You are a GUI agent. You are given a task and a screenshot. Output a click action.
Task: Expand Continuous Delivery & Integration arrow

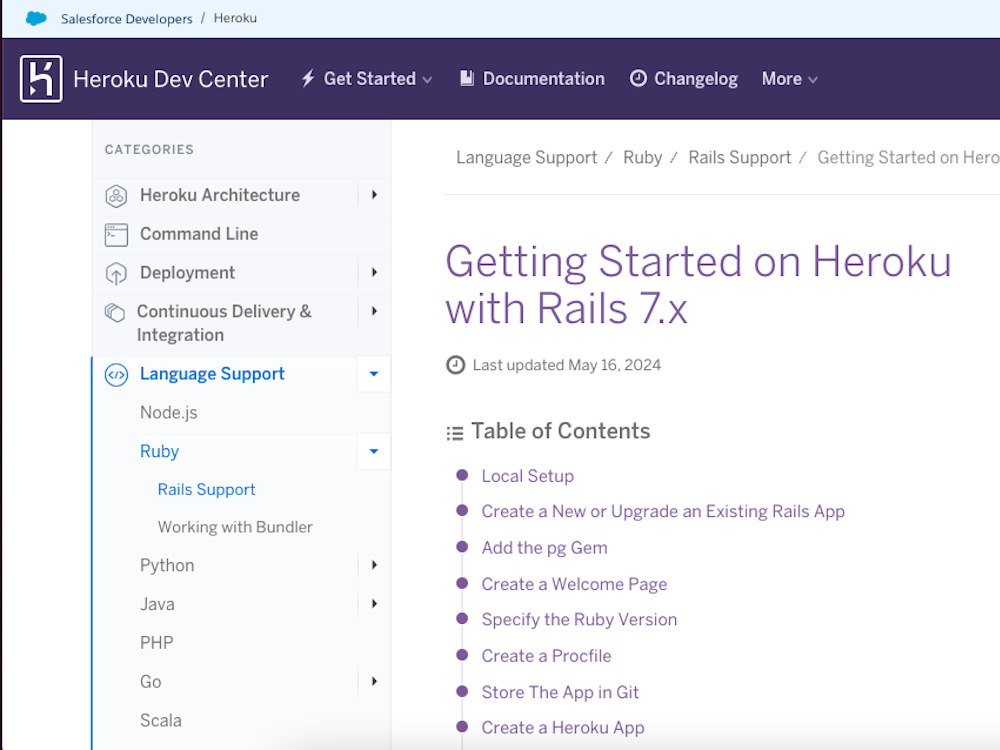[x=374, y=311]
